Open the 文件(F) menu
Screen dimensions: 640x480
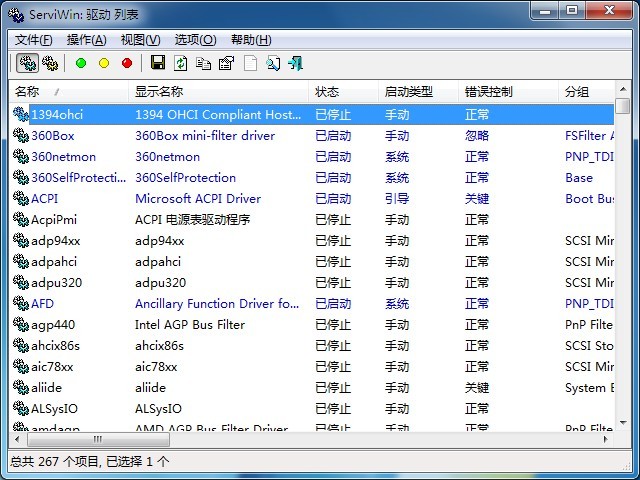point(34,40)
